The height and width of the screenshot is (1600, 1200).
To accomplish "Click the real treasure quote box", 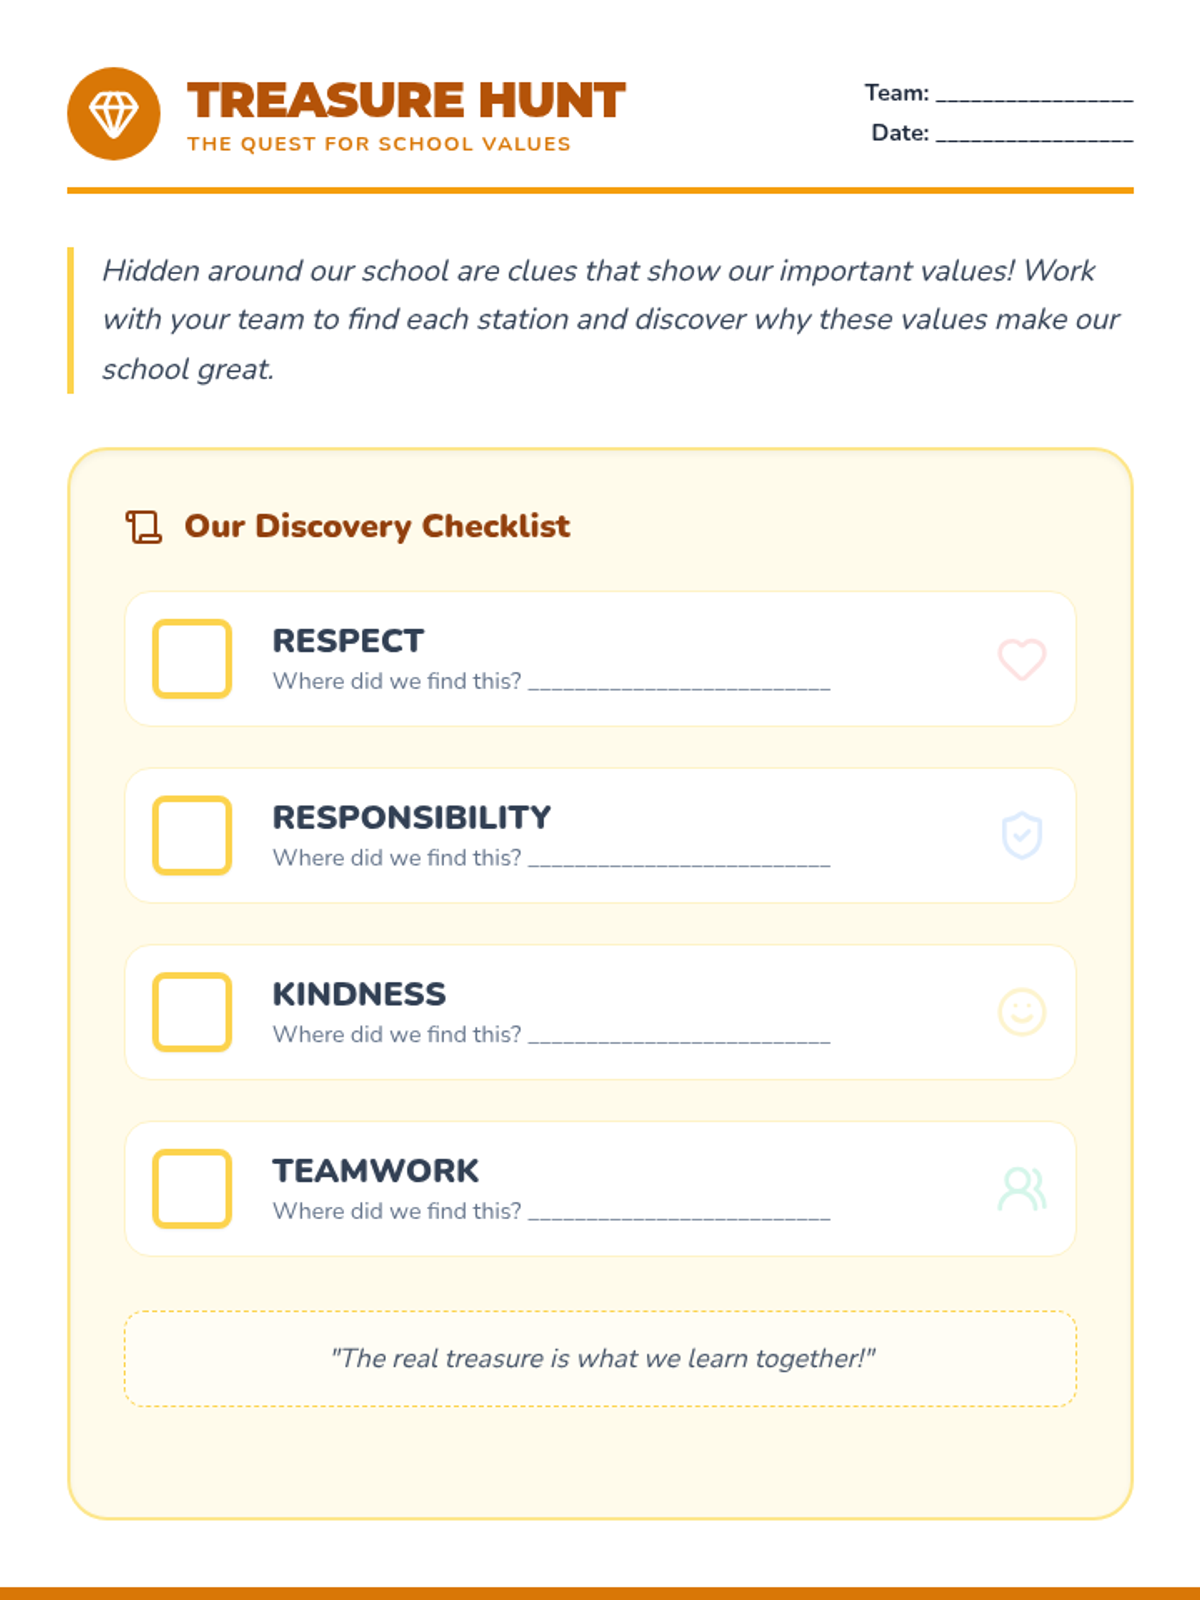I will click(x=600, y=1359).
